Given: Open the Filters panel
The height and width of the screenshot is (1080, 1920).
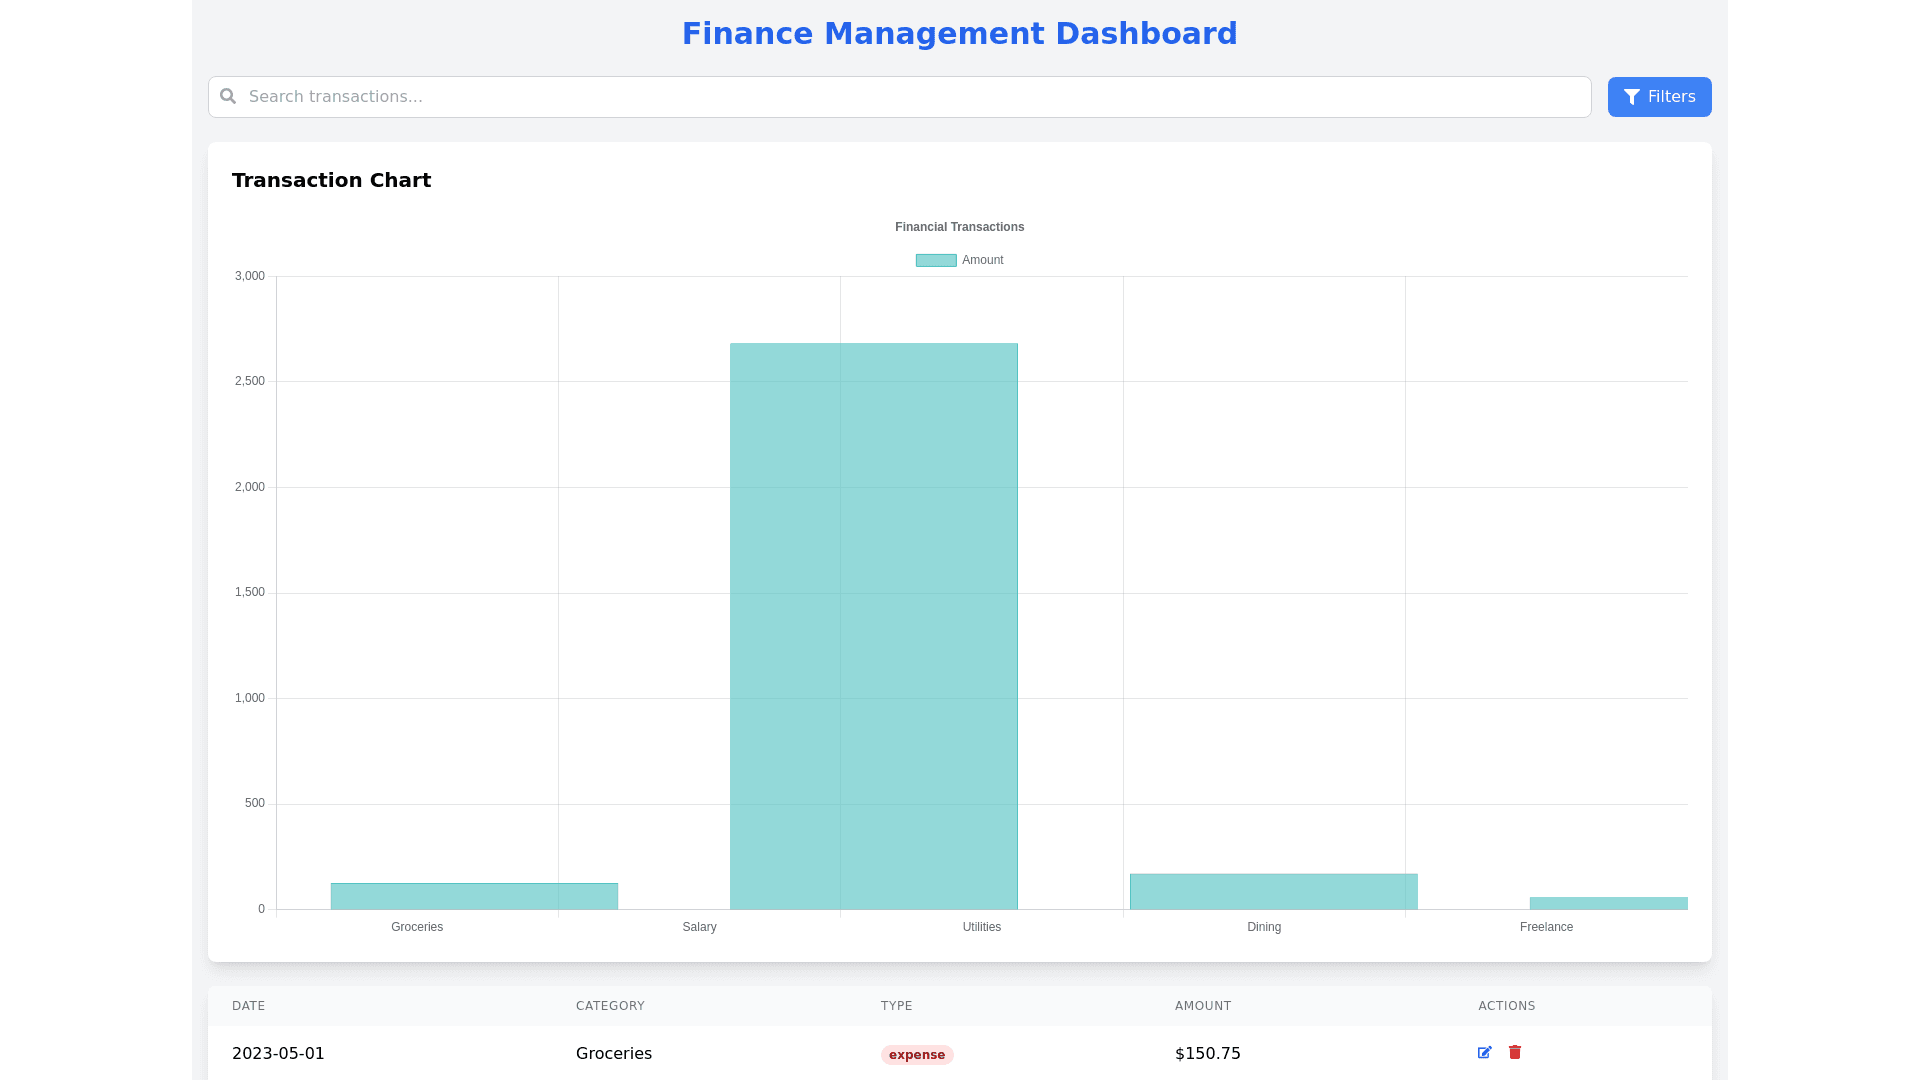Looking at the screenshot, I should (x=1659, y=97).
